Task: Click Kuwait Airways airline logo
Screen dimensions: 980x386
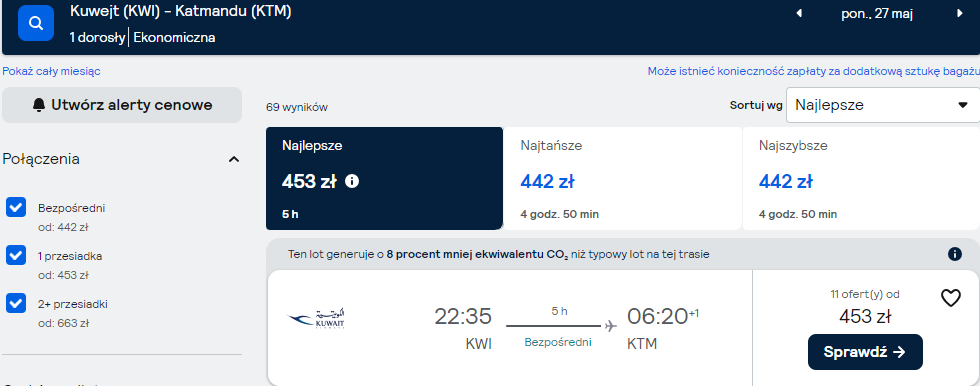Action: click(x=316, y=319)
